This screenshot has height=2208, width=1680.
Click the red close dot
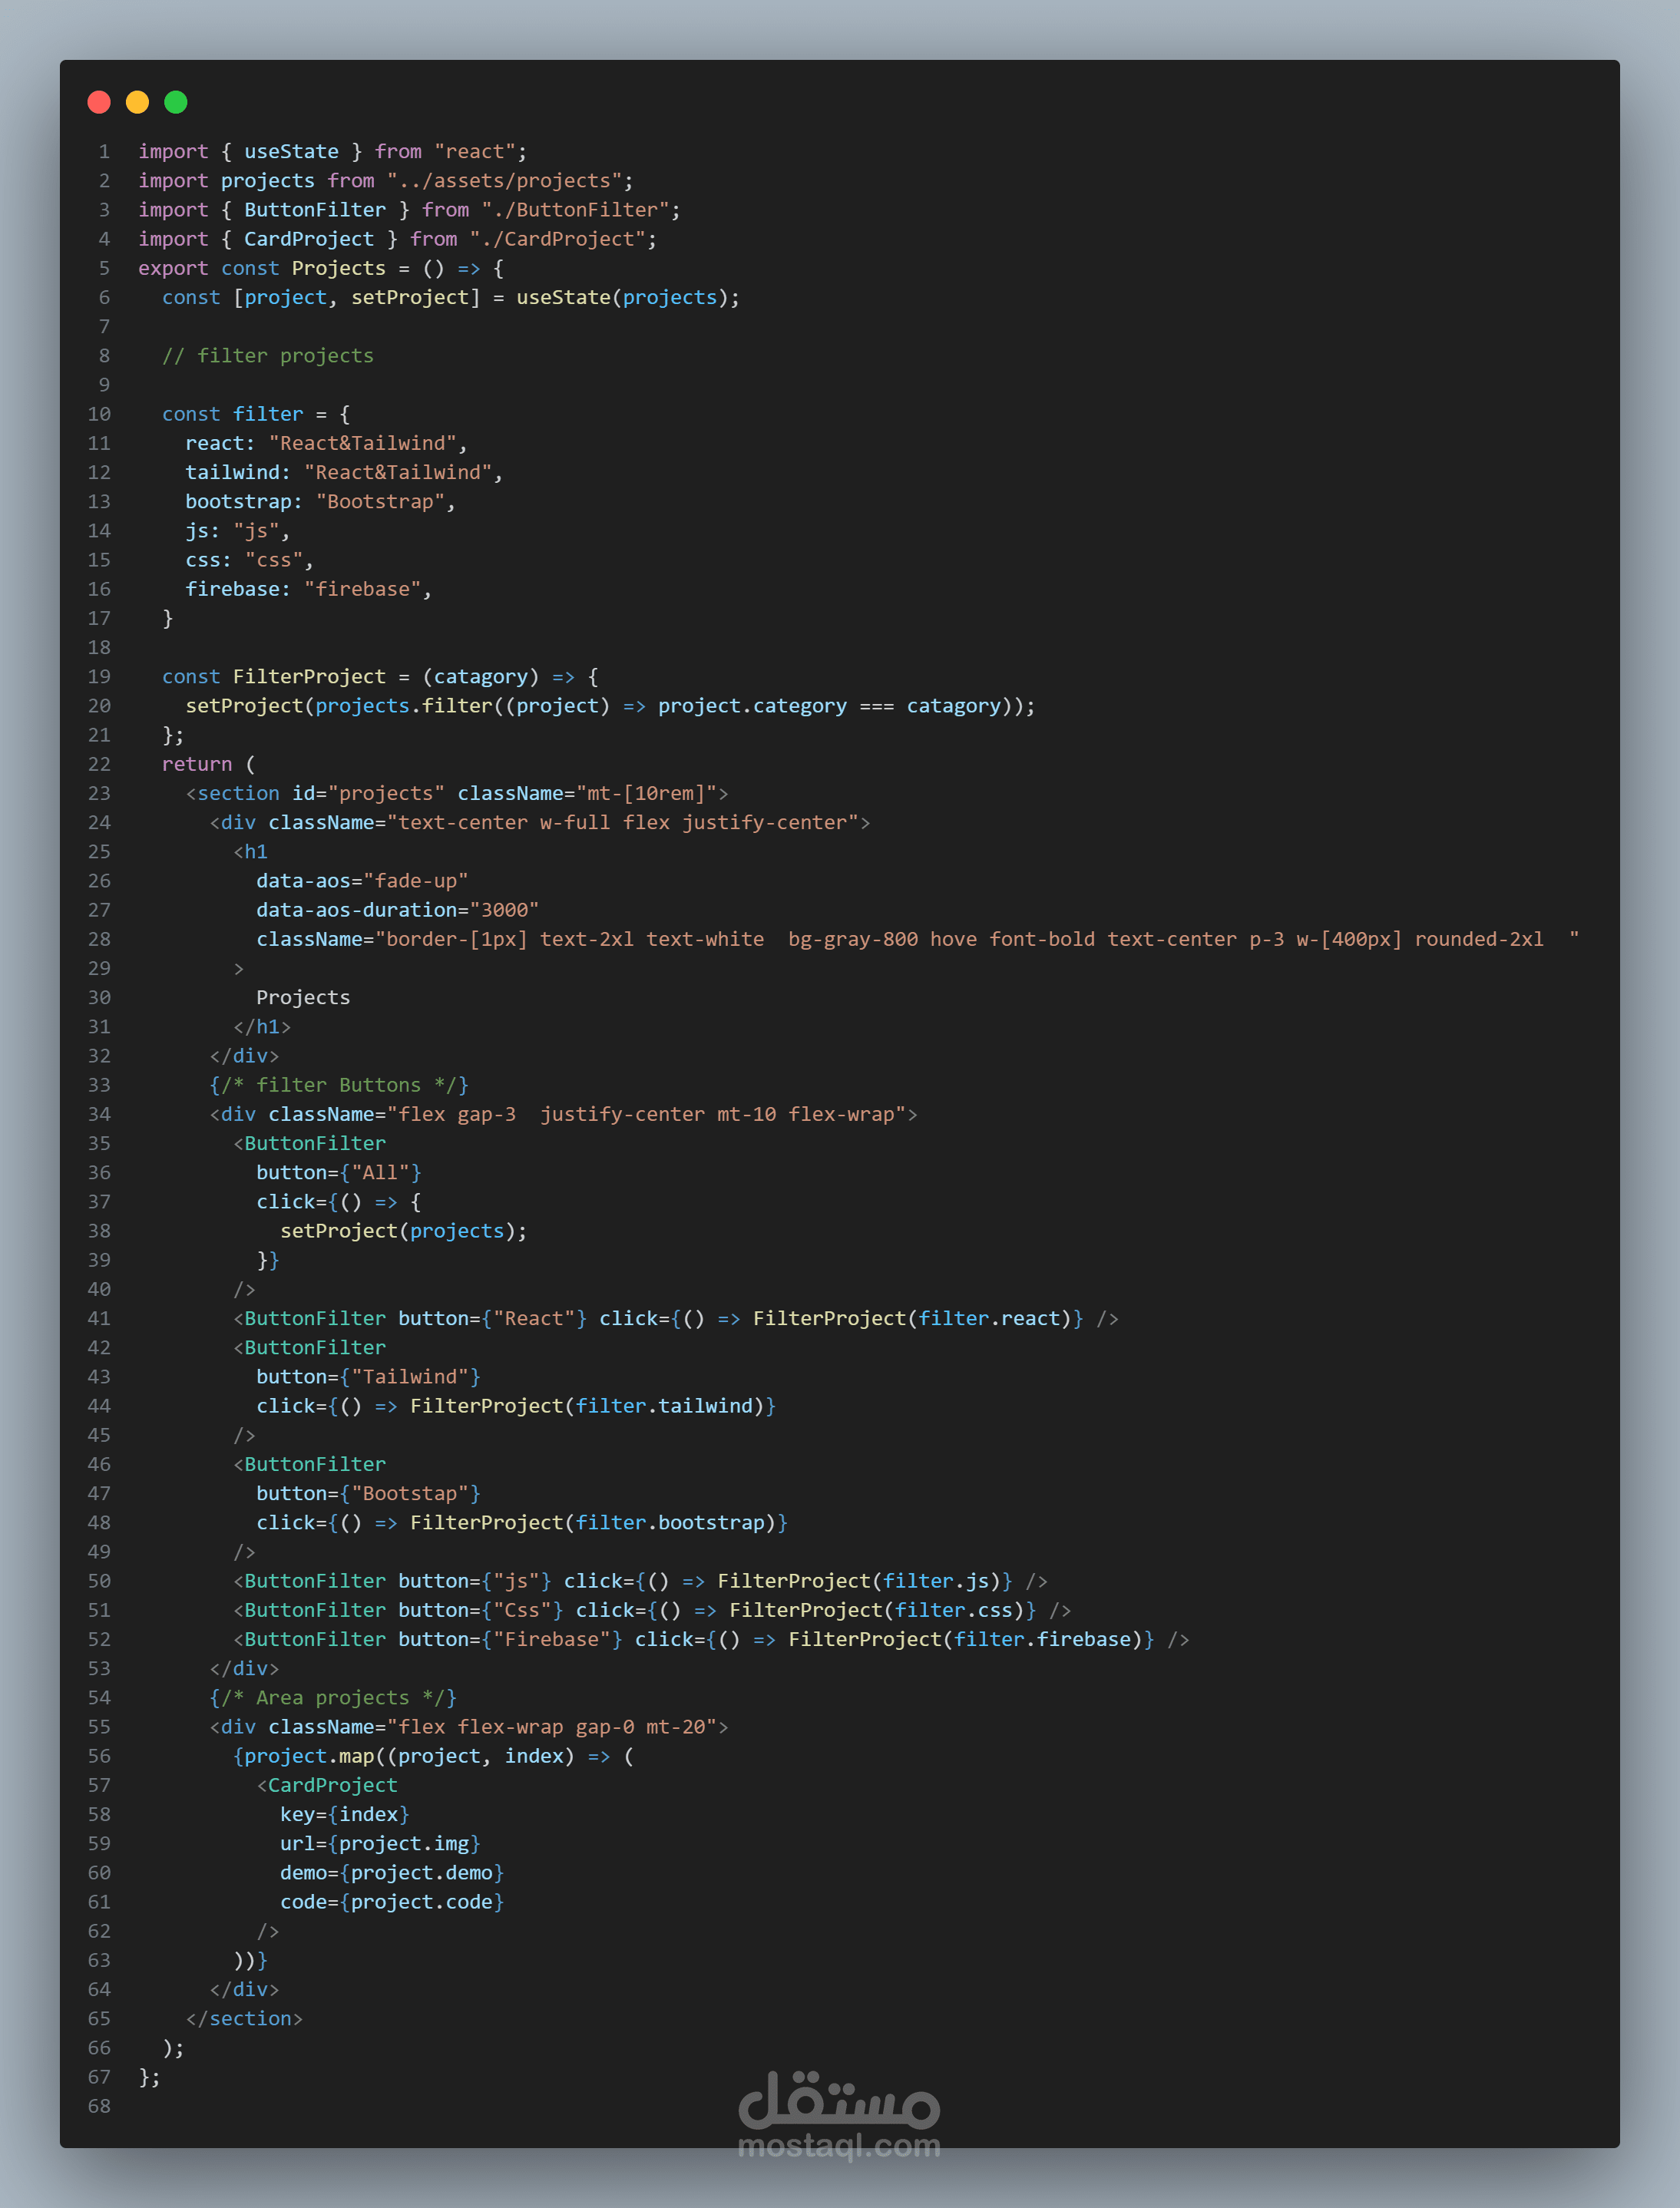(x=99, y=102)
